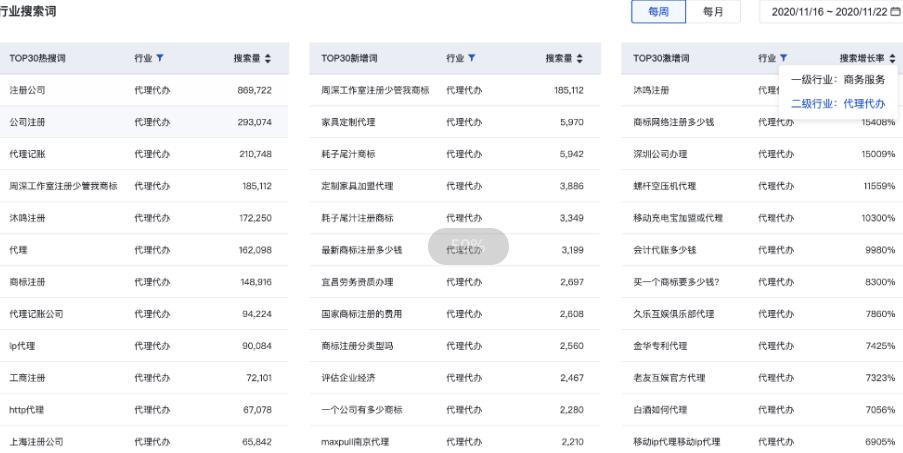This screenshot has height=453, width=903.
Task: Select 二级行业：代理代办 in filter popup
Action: tap(837, 103)
